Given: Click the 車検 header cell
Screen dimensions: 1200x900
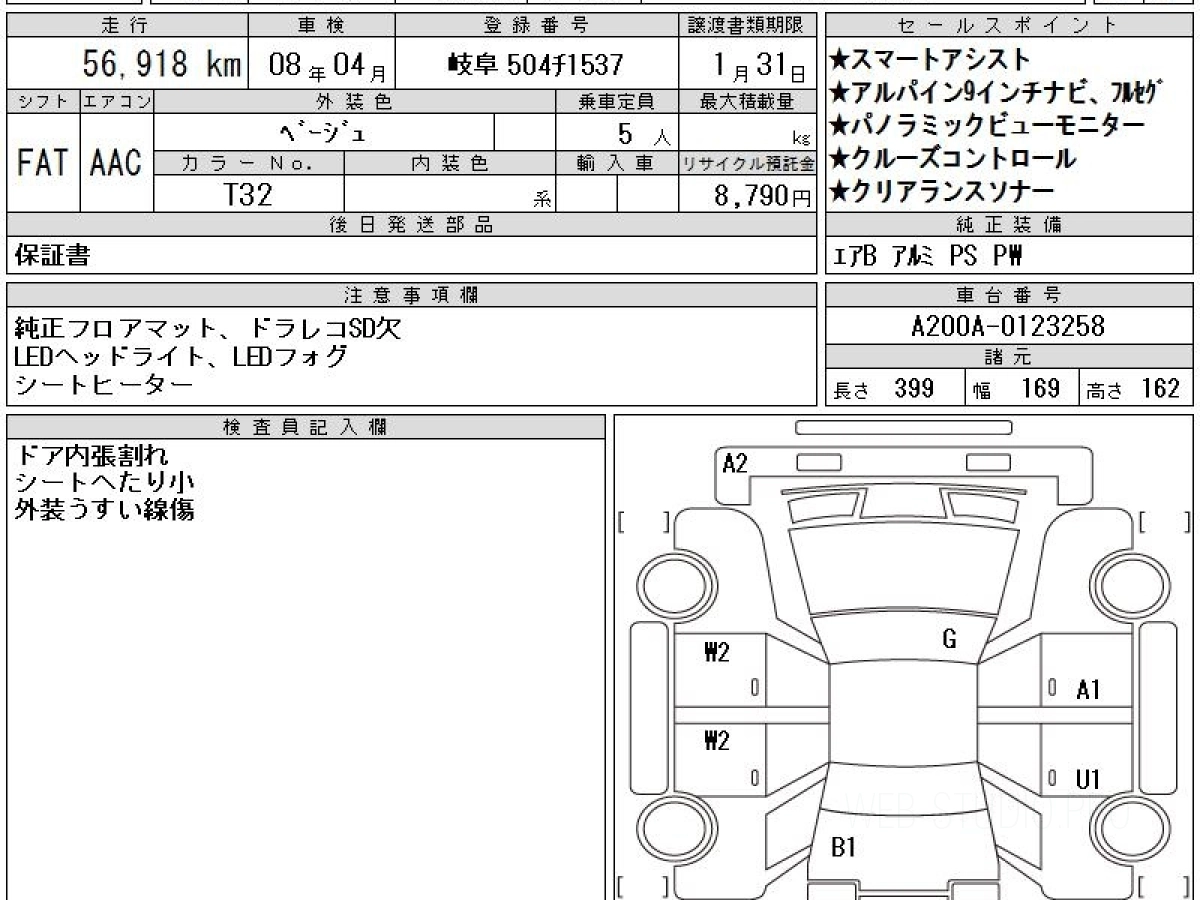Looking at the screenshot, I should point(320,26).
